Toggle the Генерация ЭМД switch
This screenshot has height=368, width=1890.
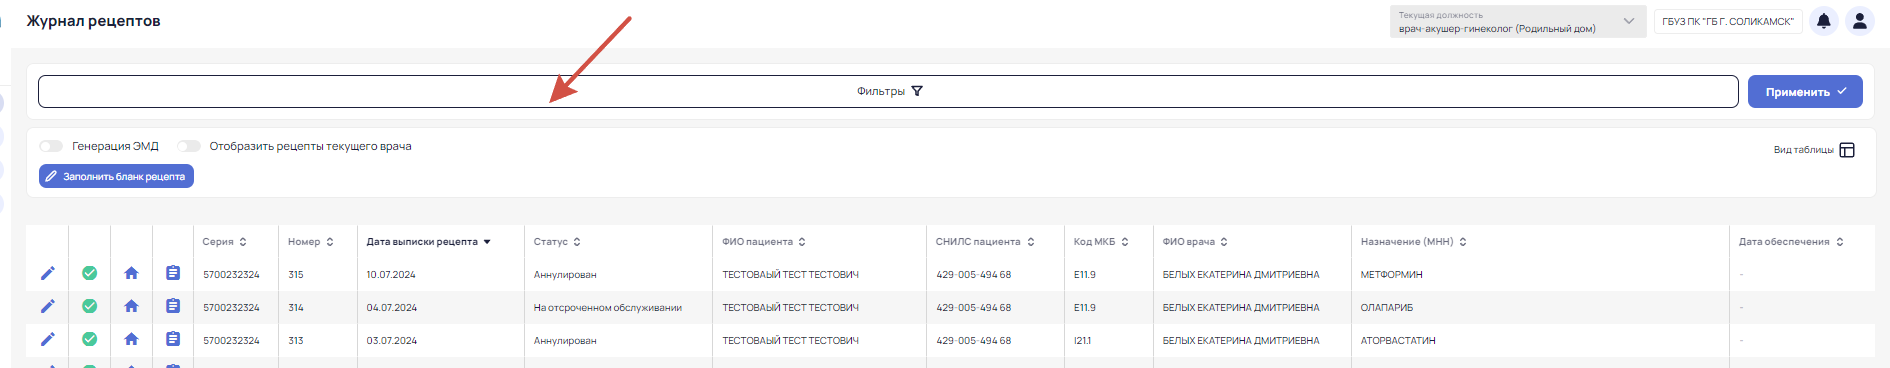point(51,146)
